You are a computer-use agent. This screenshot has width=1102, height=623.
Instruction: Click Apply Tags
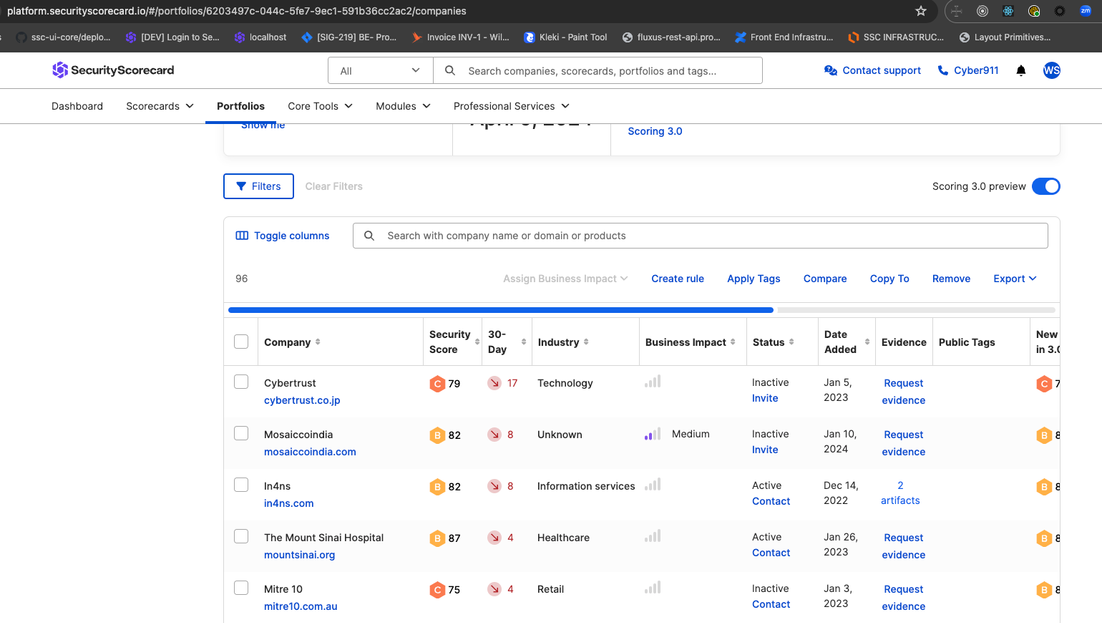pyautogui.click(x=753, y=278)
